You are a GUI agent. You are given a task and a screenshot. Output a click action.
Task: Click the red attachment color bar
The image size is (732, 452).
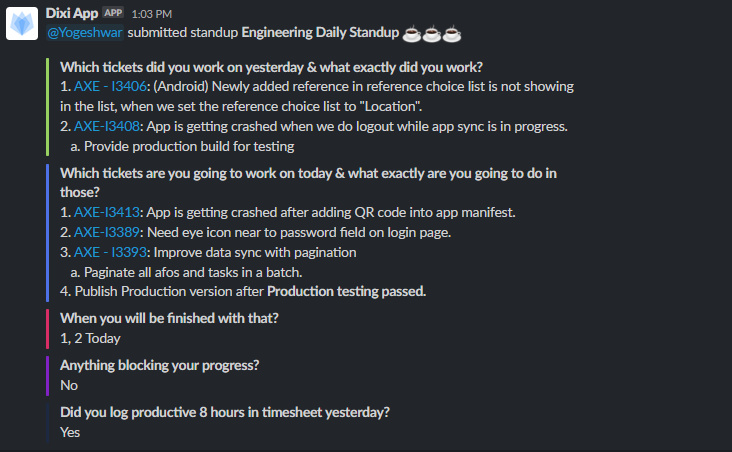pyautogui.click(x=48, y=329)
